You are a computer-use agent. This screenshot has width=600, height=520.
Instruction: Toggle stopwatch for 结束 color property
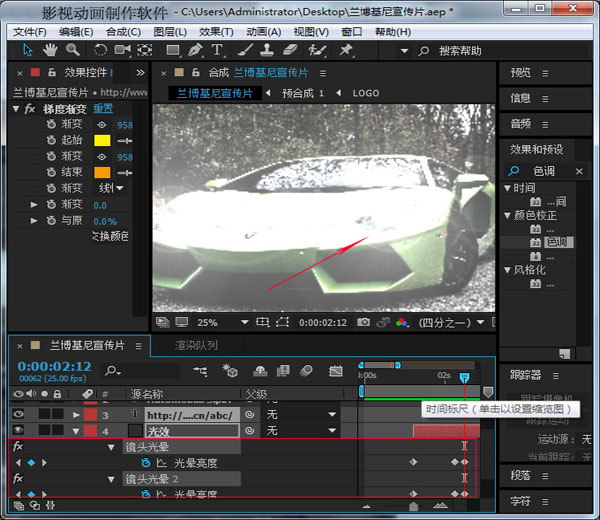click(x=51, y=172)
